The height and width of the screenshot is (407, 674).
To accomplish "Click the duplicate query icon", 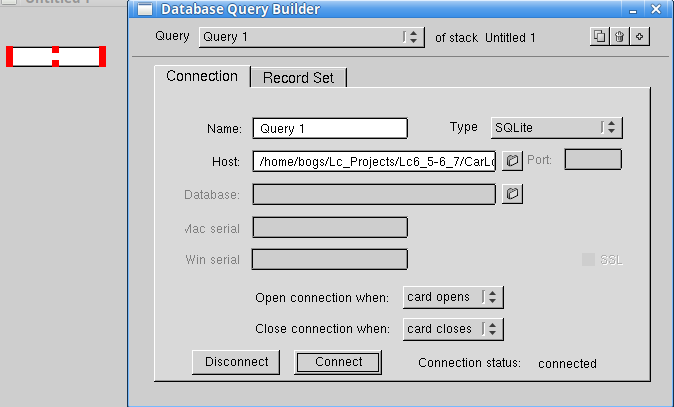I will (x=600, y=37).
